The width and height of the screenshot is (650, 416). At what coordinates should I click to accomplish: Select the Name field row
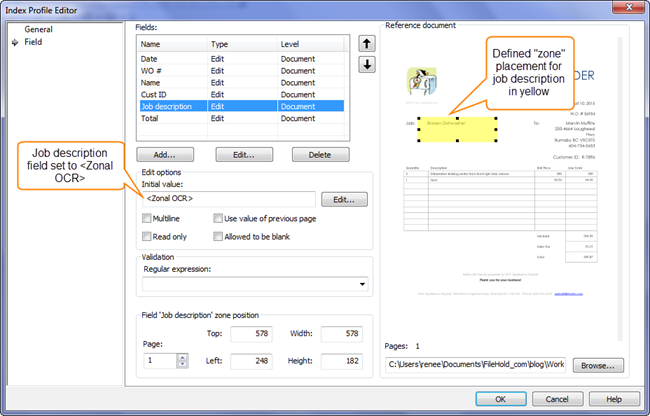[242, 83]
